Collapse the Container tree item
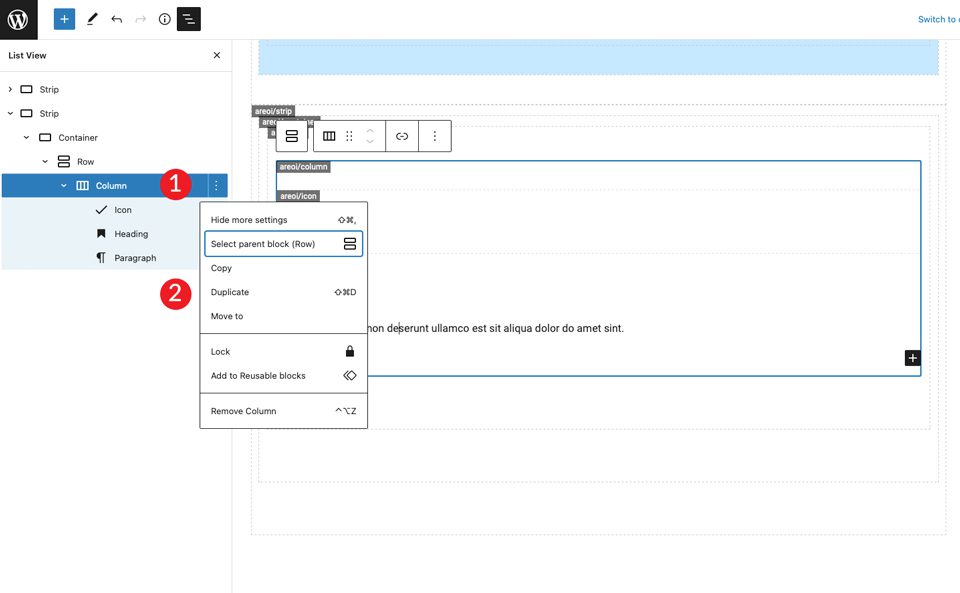Image resolution: width=960 pixels, height=593 pixels. tap(28, 138)
